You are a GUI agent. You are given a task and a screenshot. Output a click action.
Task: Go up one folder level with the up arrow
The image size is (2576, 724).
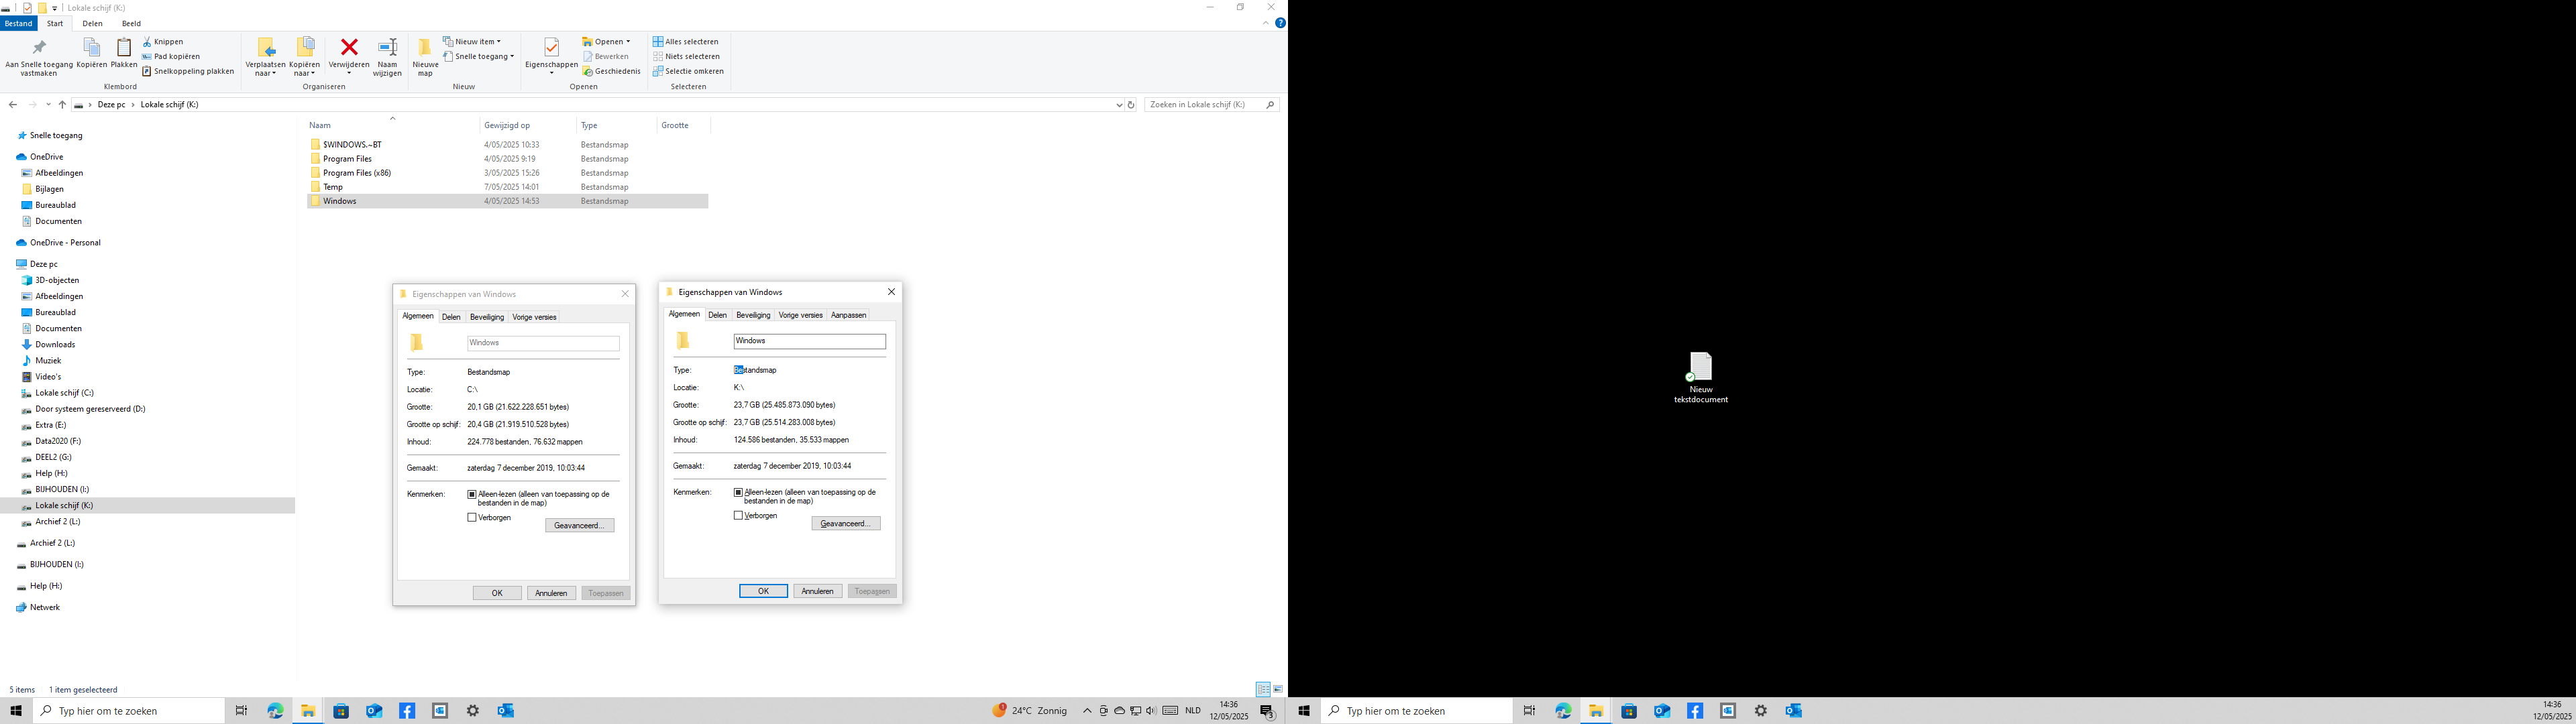[62, 104]
